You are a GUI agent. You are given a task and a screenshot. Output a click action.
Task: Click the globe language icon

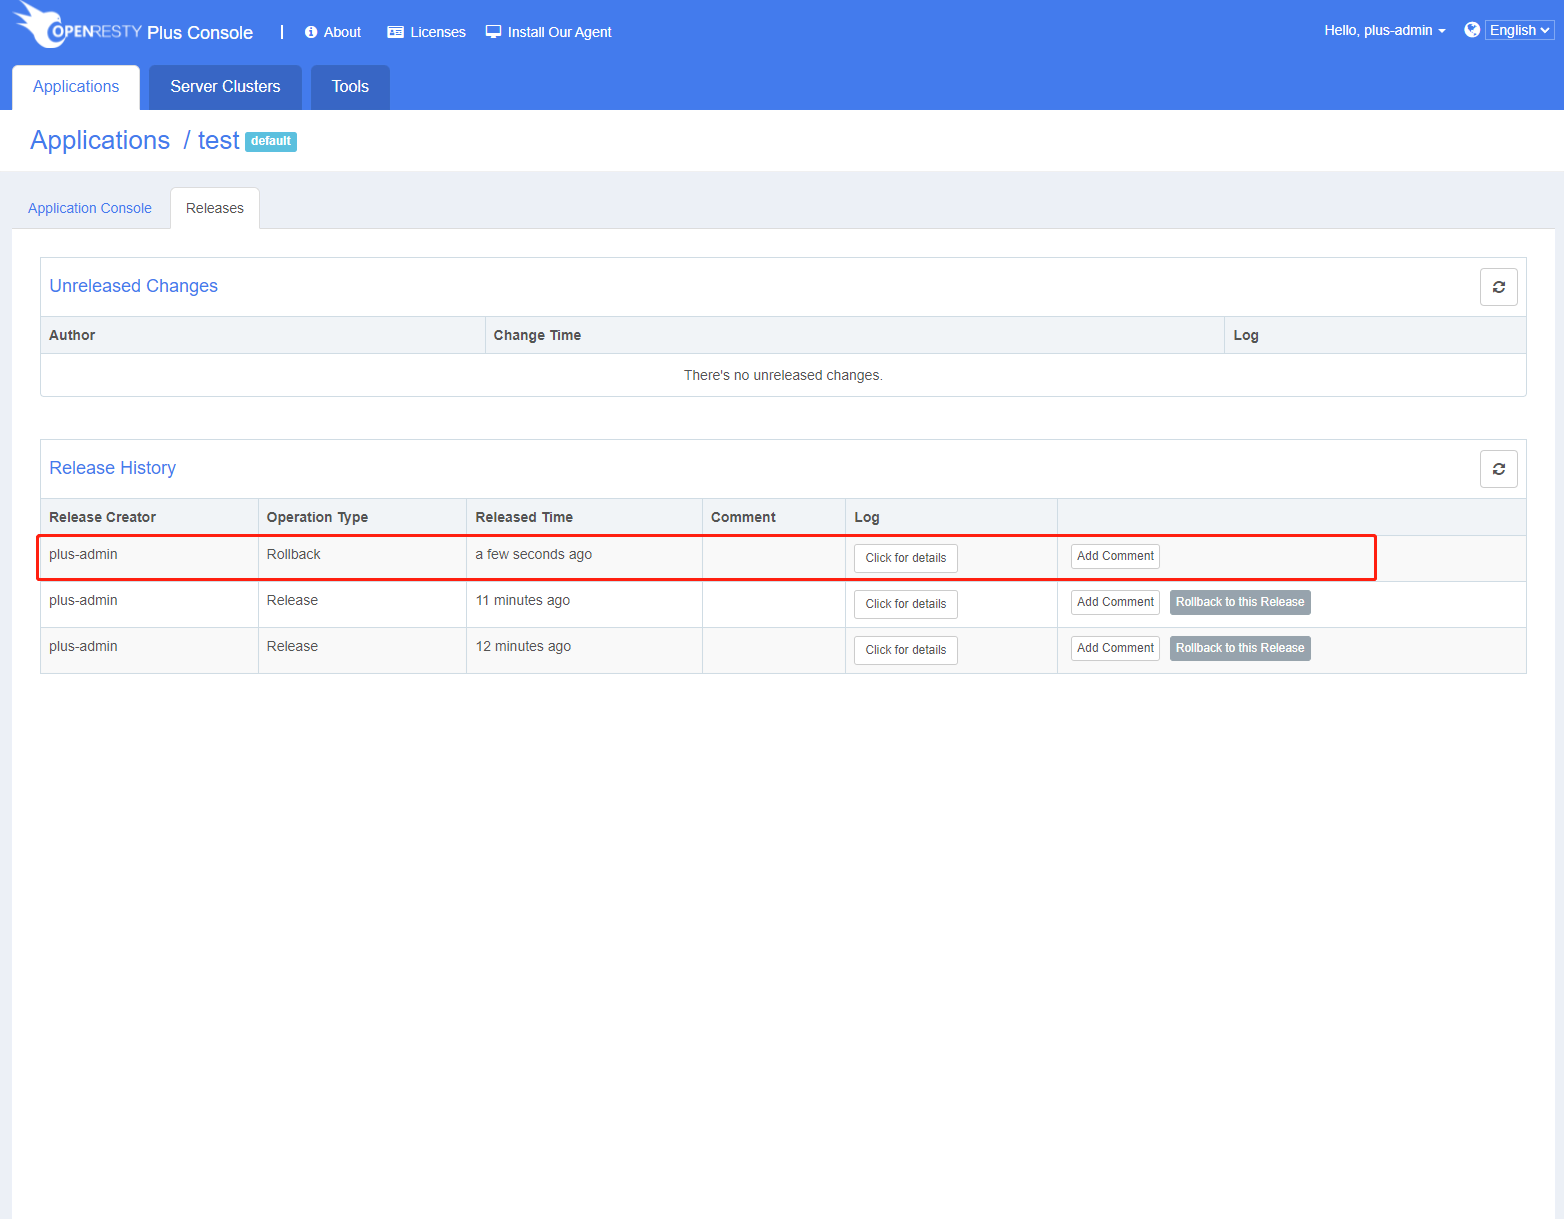pos(1472,30)
